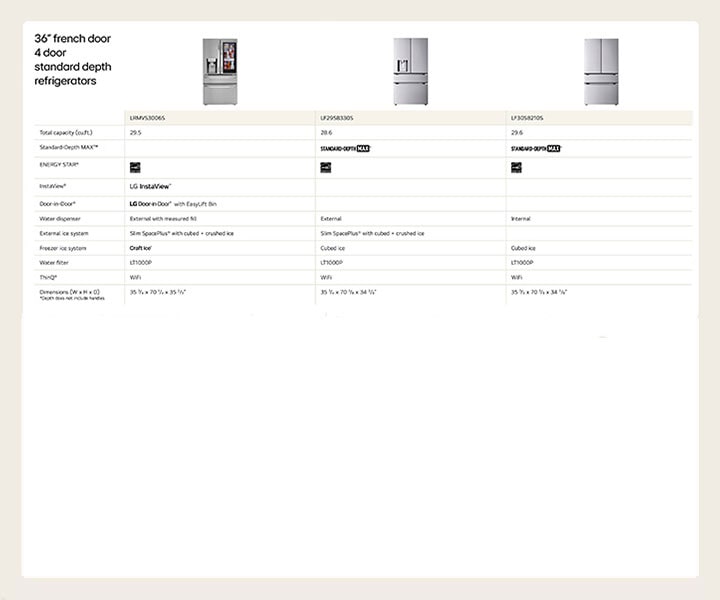
Task: Click the ENERGY STAR icon in the last model column
Action: (x=516, y=168)
